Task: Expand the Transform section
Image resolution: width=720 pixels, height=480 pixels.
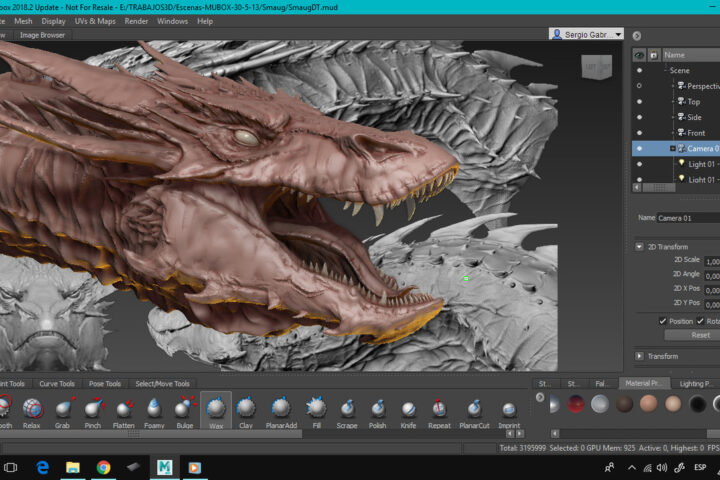Action: 639,356
